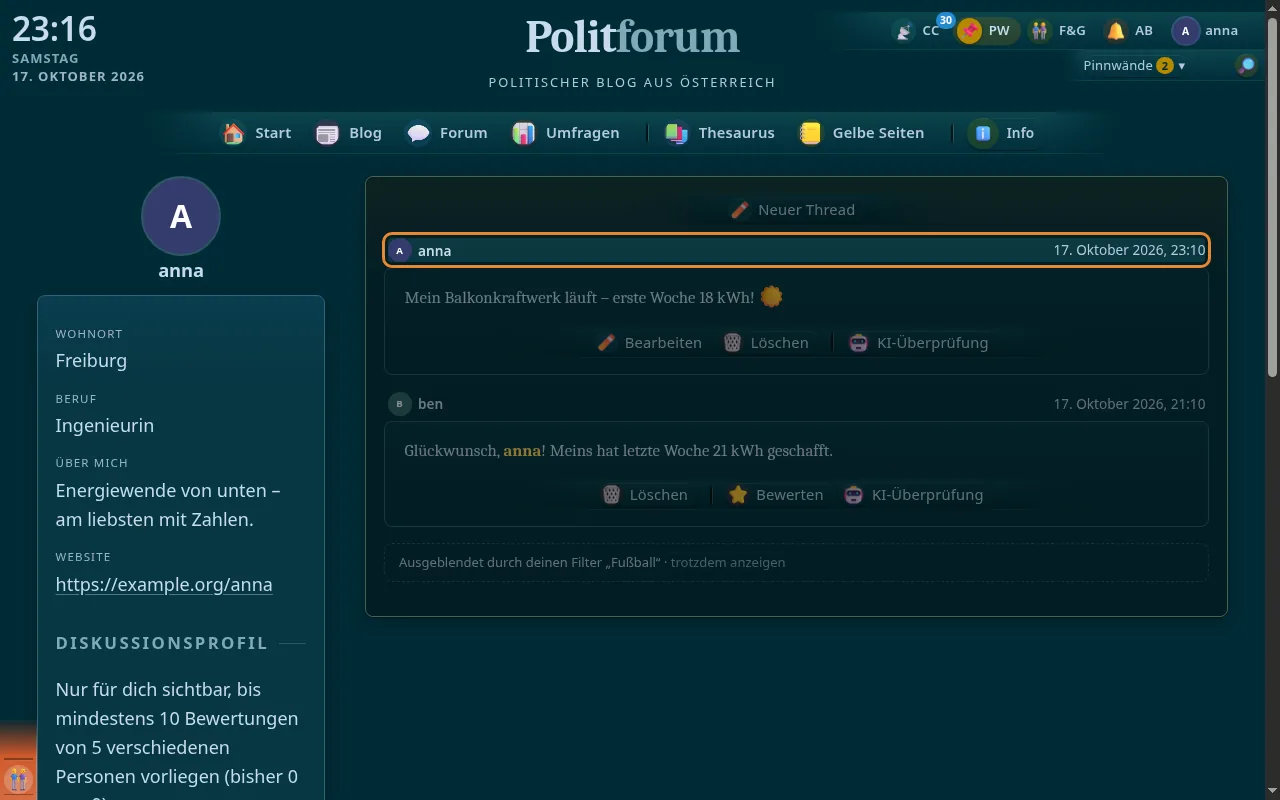Click the magnifying glass search icon
This screenshot has width=1280, height=800.
(1246, 66)
